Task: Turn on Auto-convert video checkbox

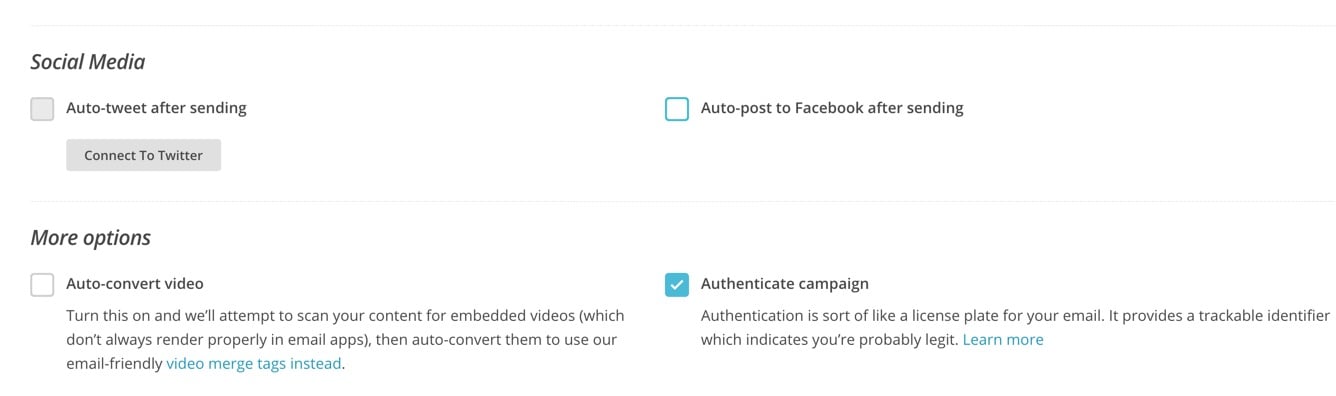Action: click(x=42, y=284)
